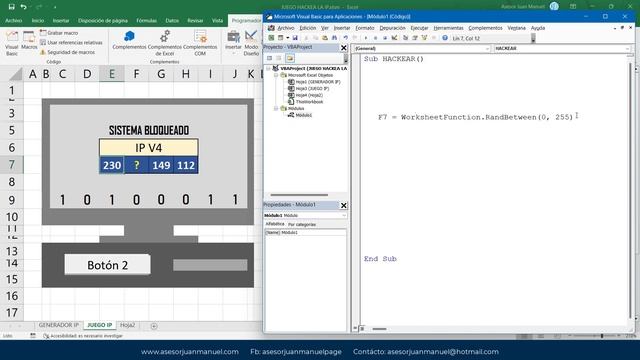Screen dimensions: 640x360
Task: Click the Visual Basic button in the Excel ribbon
Action: (12, 42)
